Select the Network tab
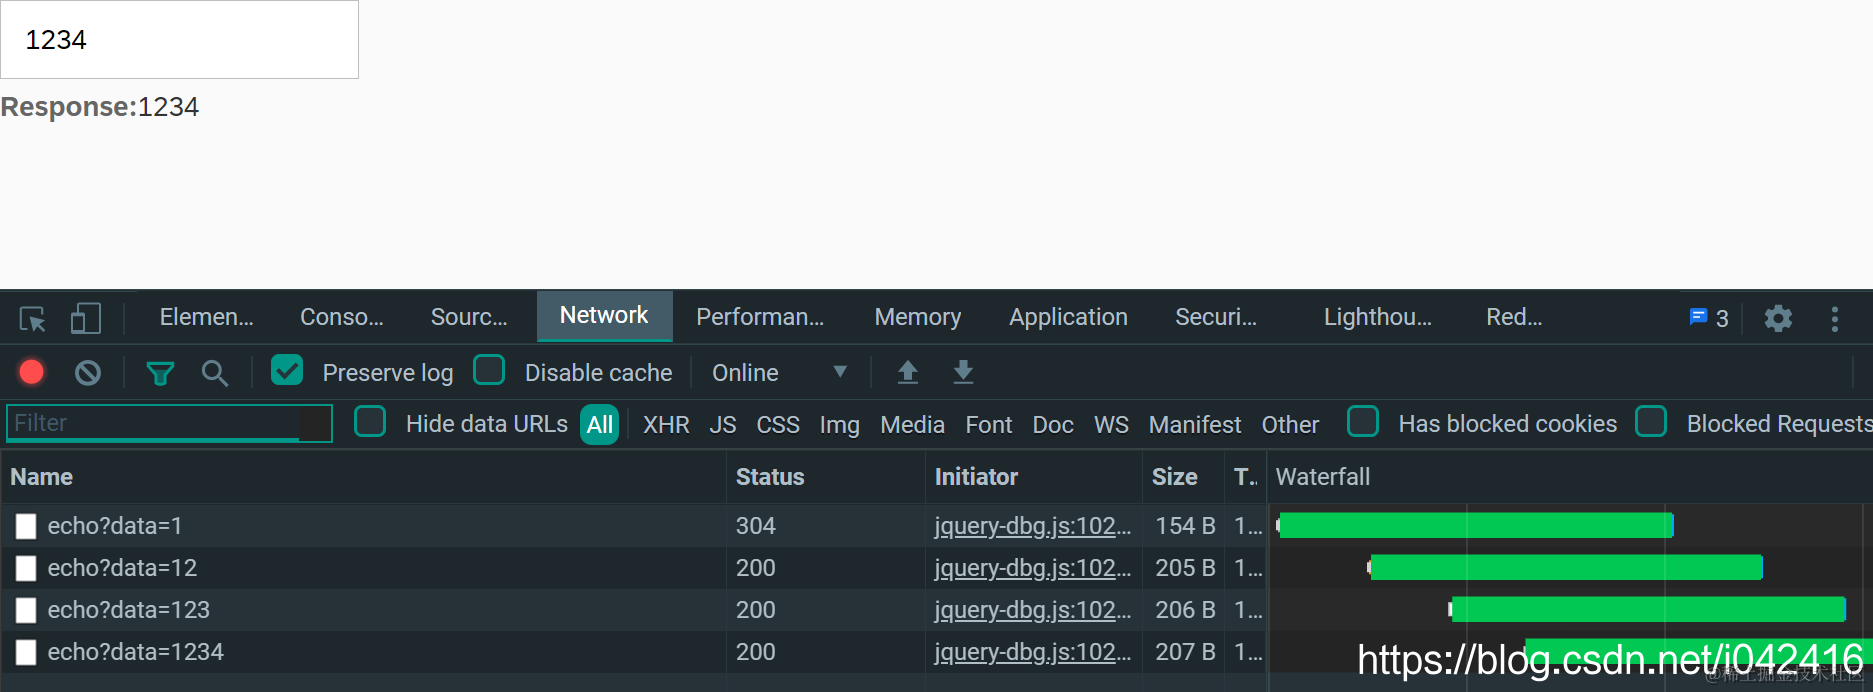Viewport: 1873px width, 692px height. [x=604, y=316]
